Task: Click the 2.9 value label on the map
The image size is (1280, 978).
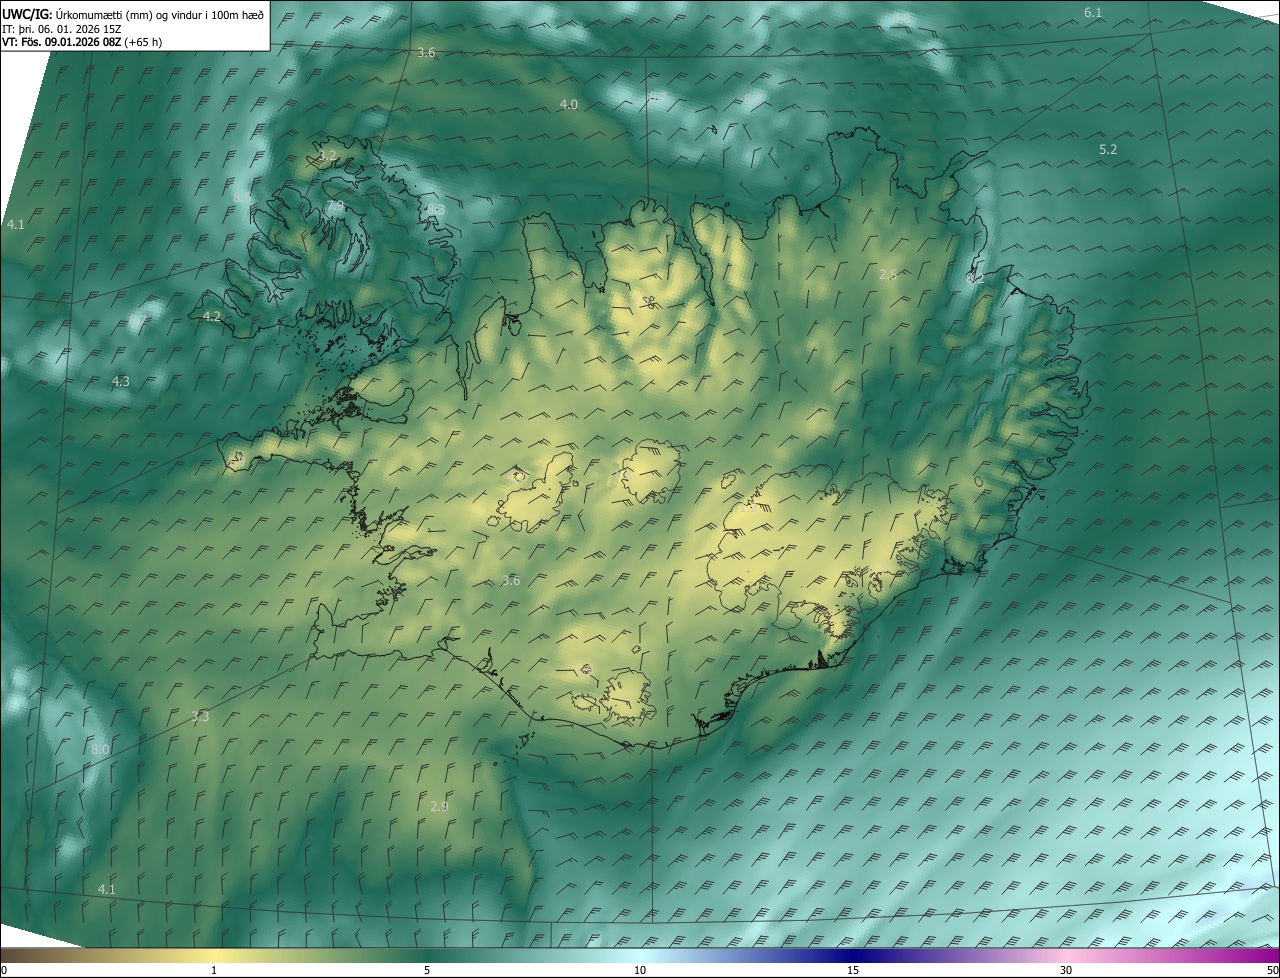Action: click(439, 806)
